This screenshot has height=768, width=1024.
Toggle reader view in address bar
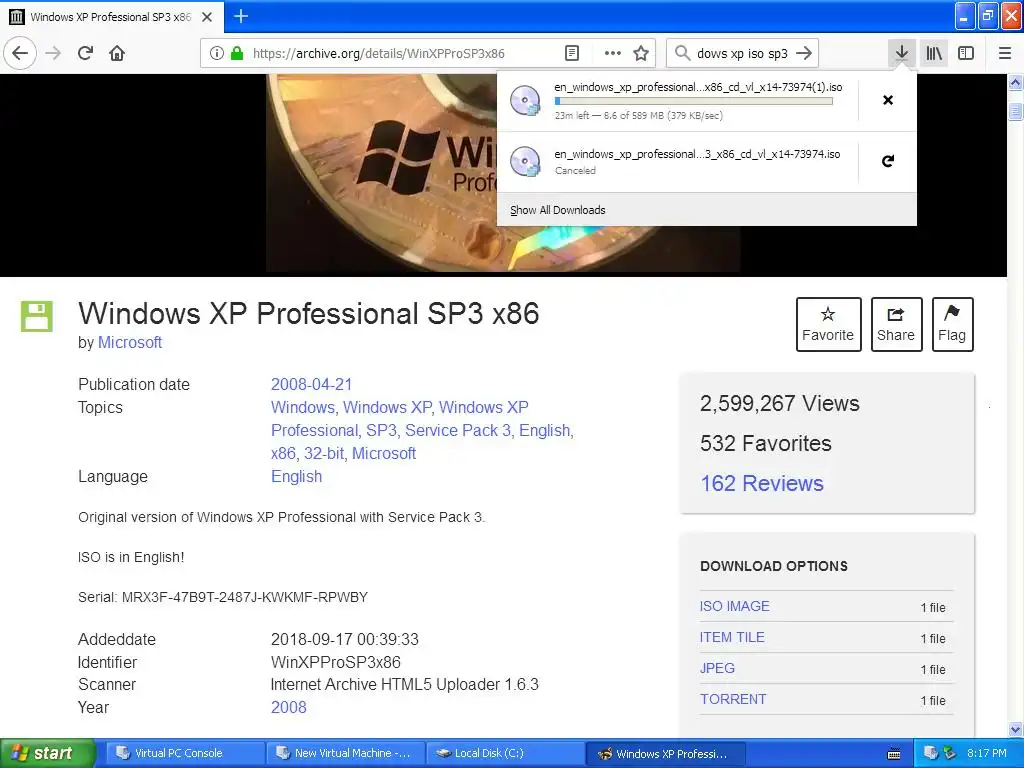(571, 53)
